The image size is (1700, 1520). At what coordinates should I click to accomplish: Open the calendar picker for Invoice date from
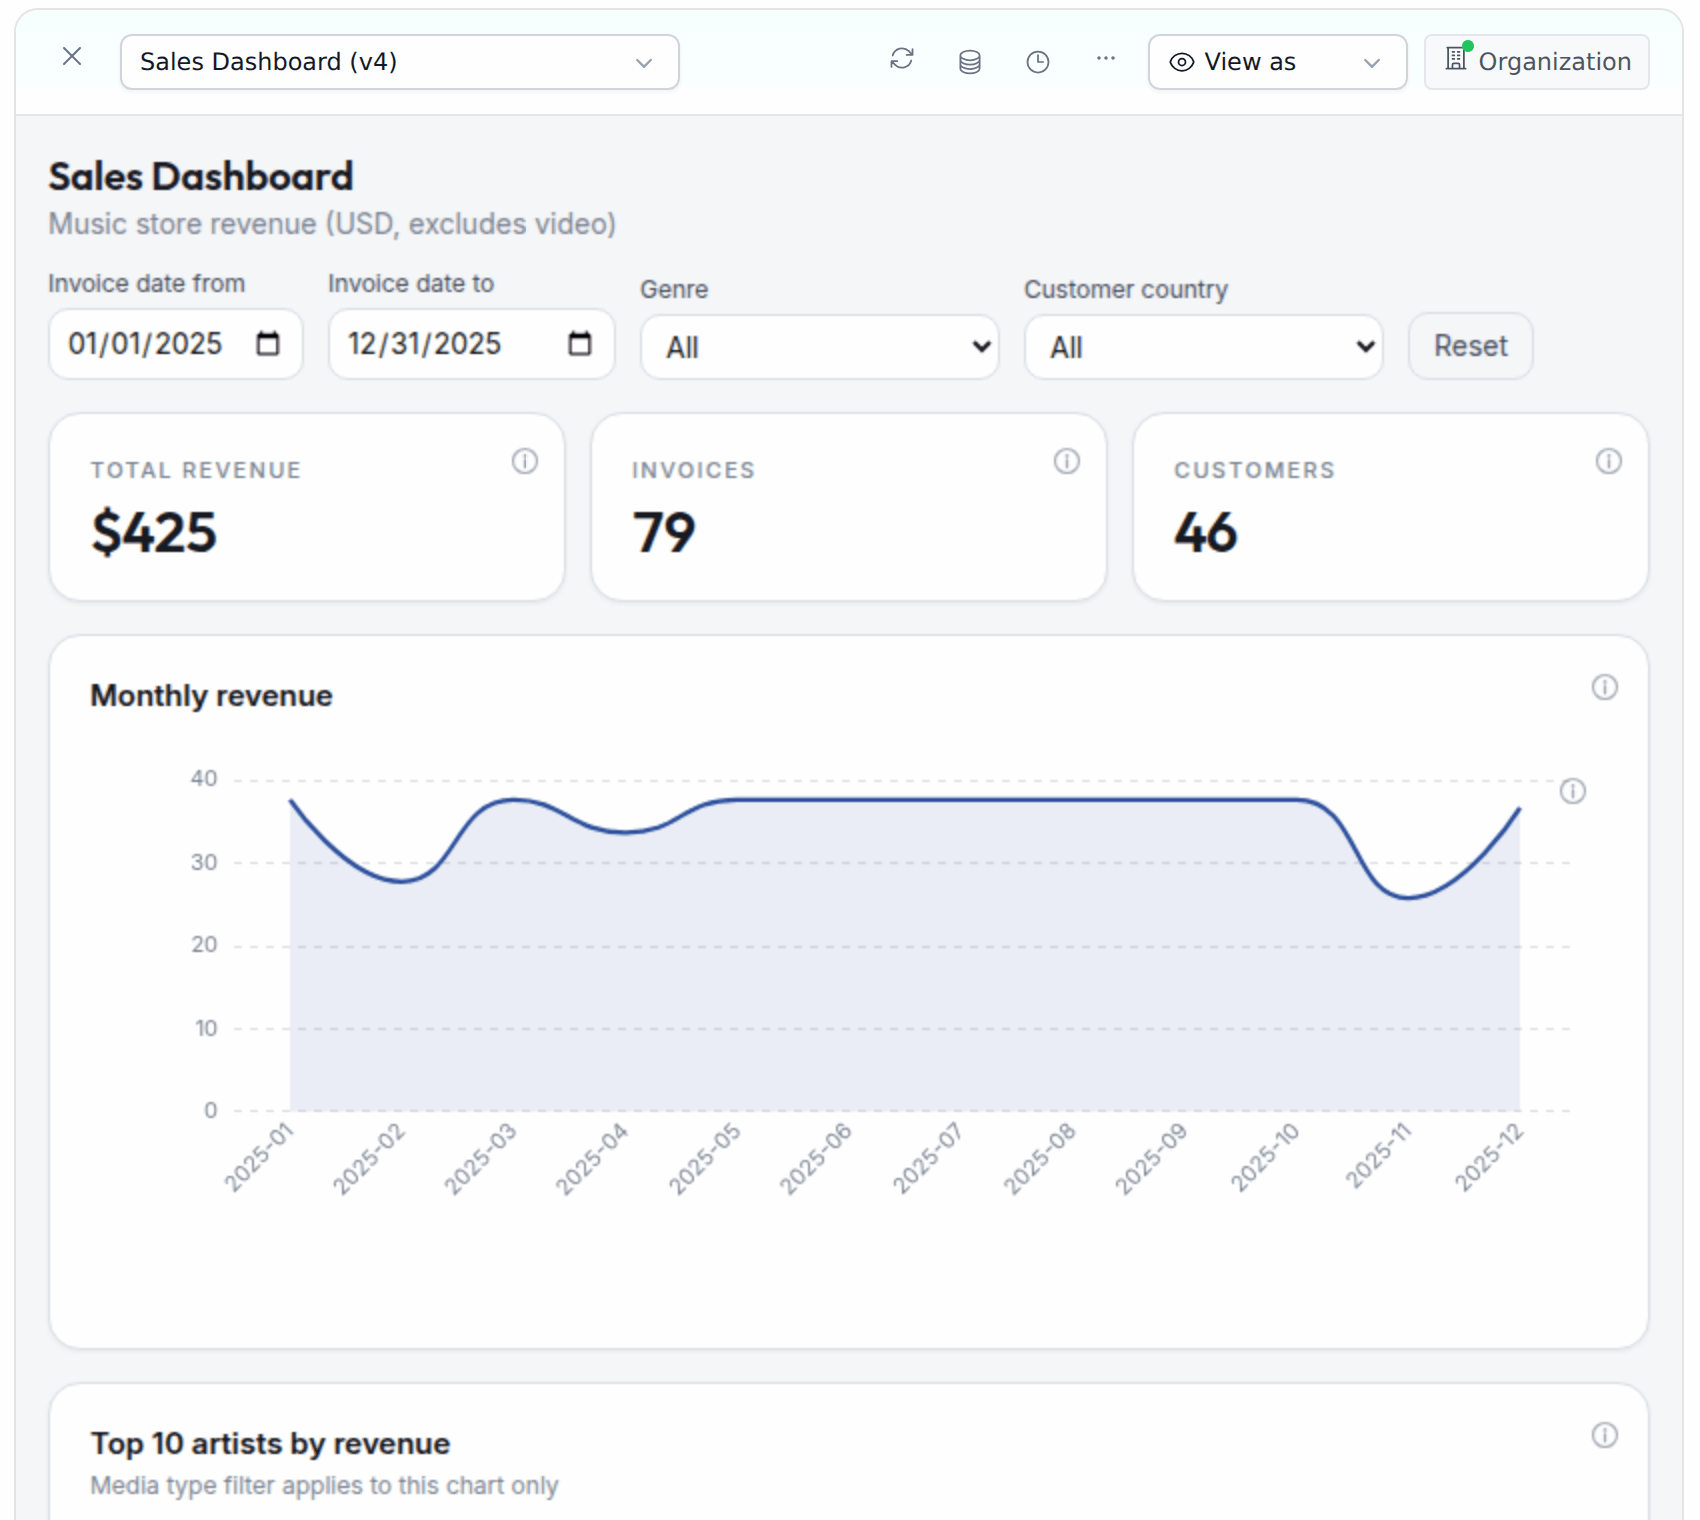(268, 344)
